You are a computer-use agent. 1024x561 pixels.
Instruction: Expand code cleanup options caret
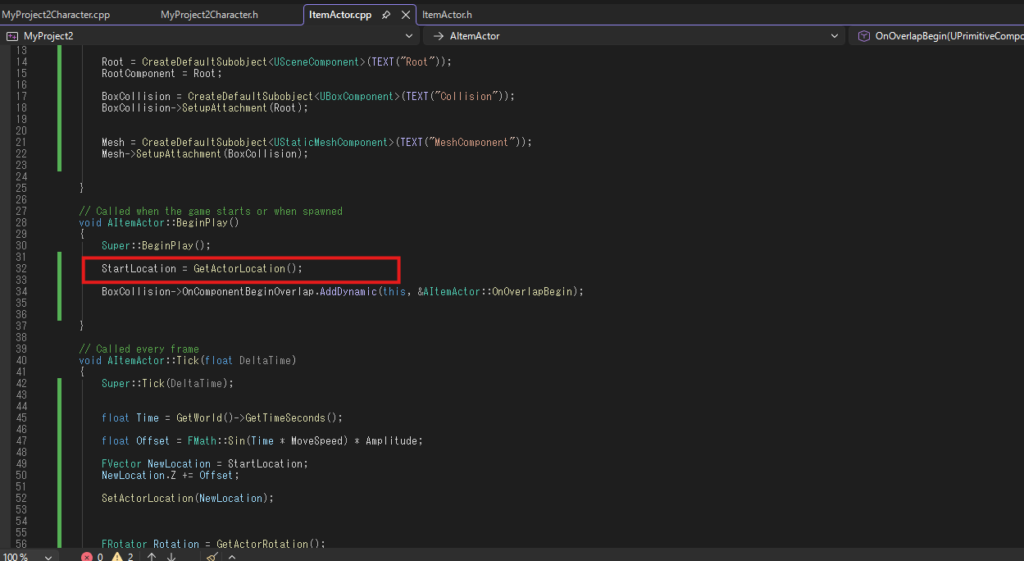[231, 555]
